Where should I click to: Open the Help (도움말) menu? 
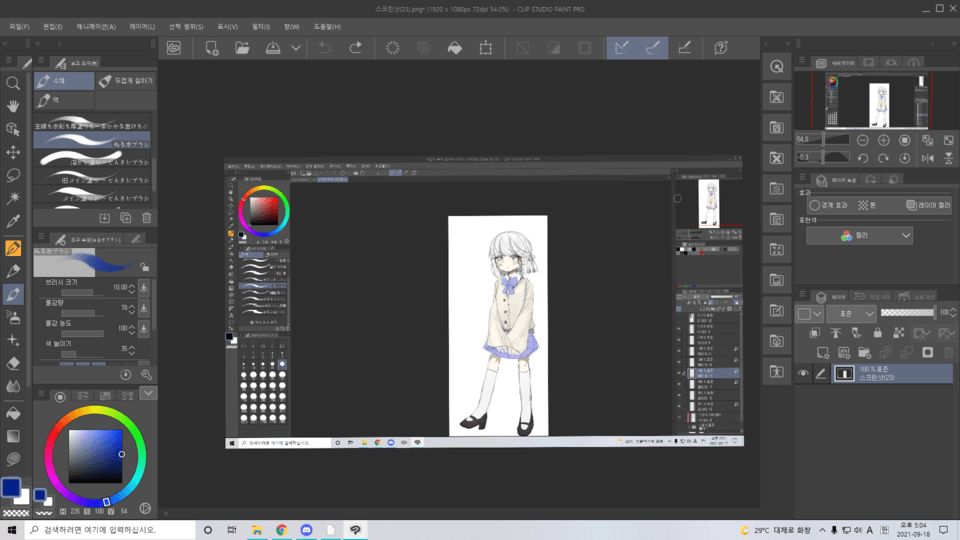point(328,27)
